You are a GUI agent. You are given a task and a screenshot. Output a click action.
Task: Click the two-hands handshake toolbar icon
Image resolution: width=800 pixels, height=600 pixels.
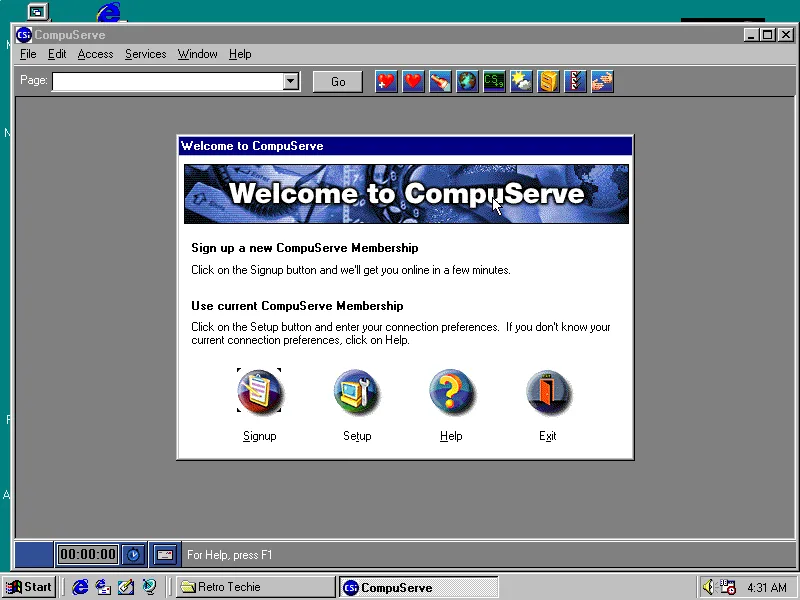coord(603,82)
